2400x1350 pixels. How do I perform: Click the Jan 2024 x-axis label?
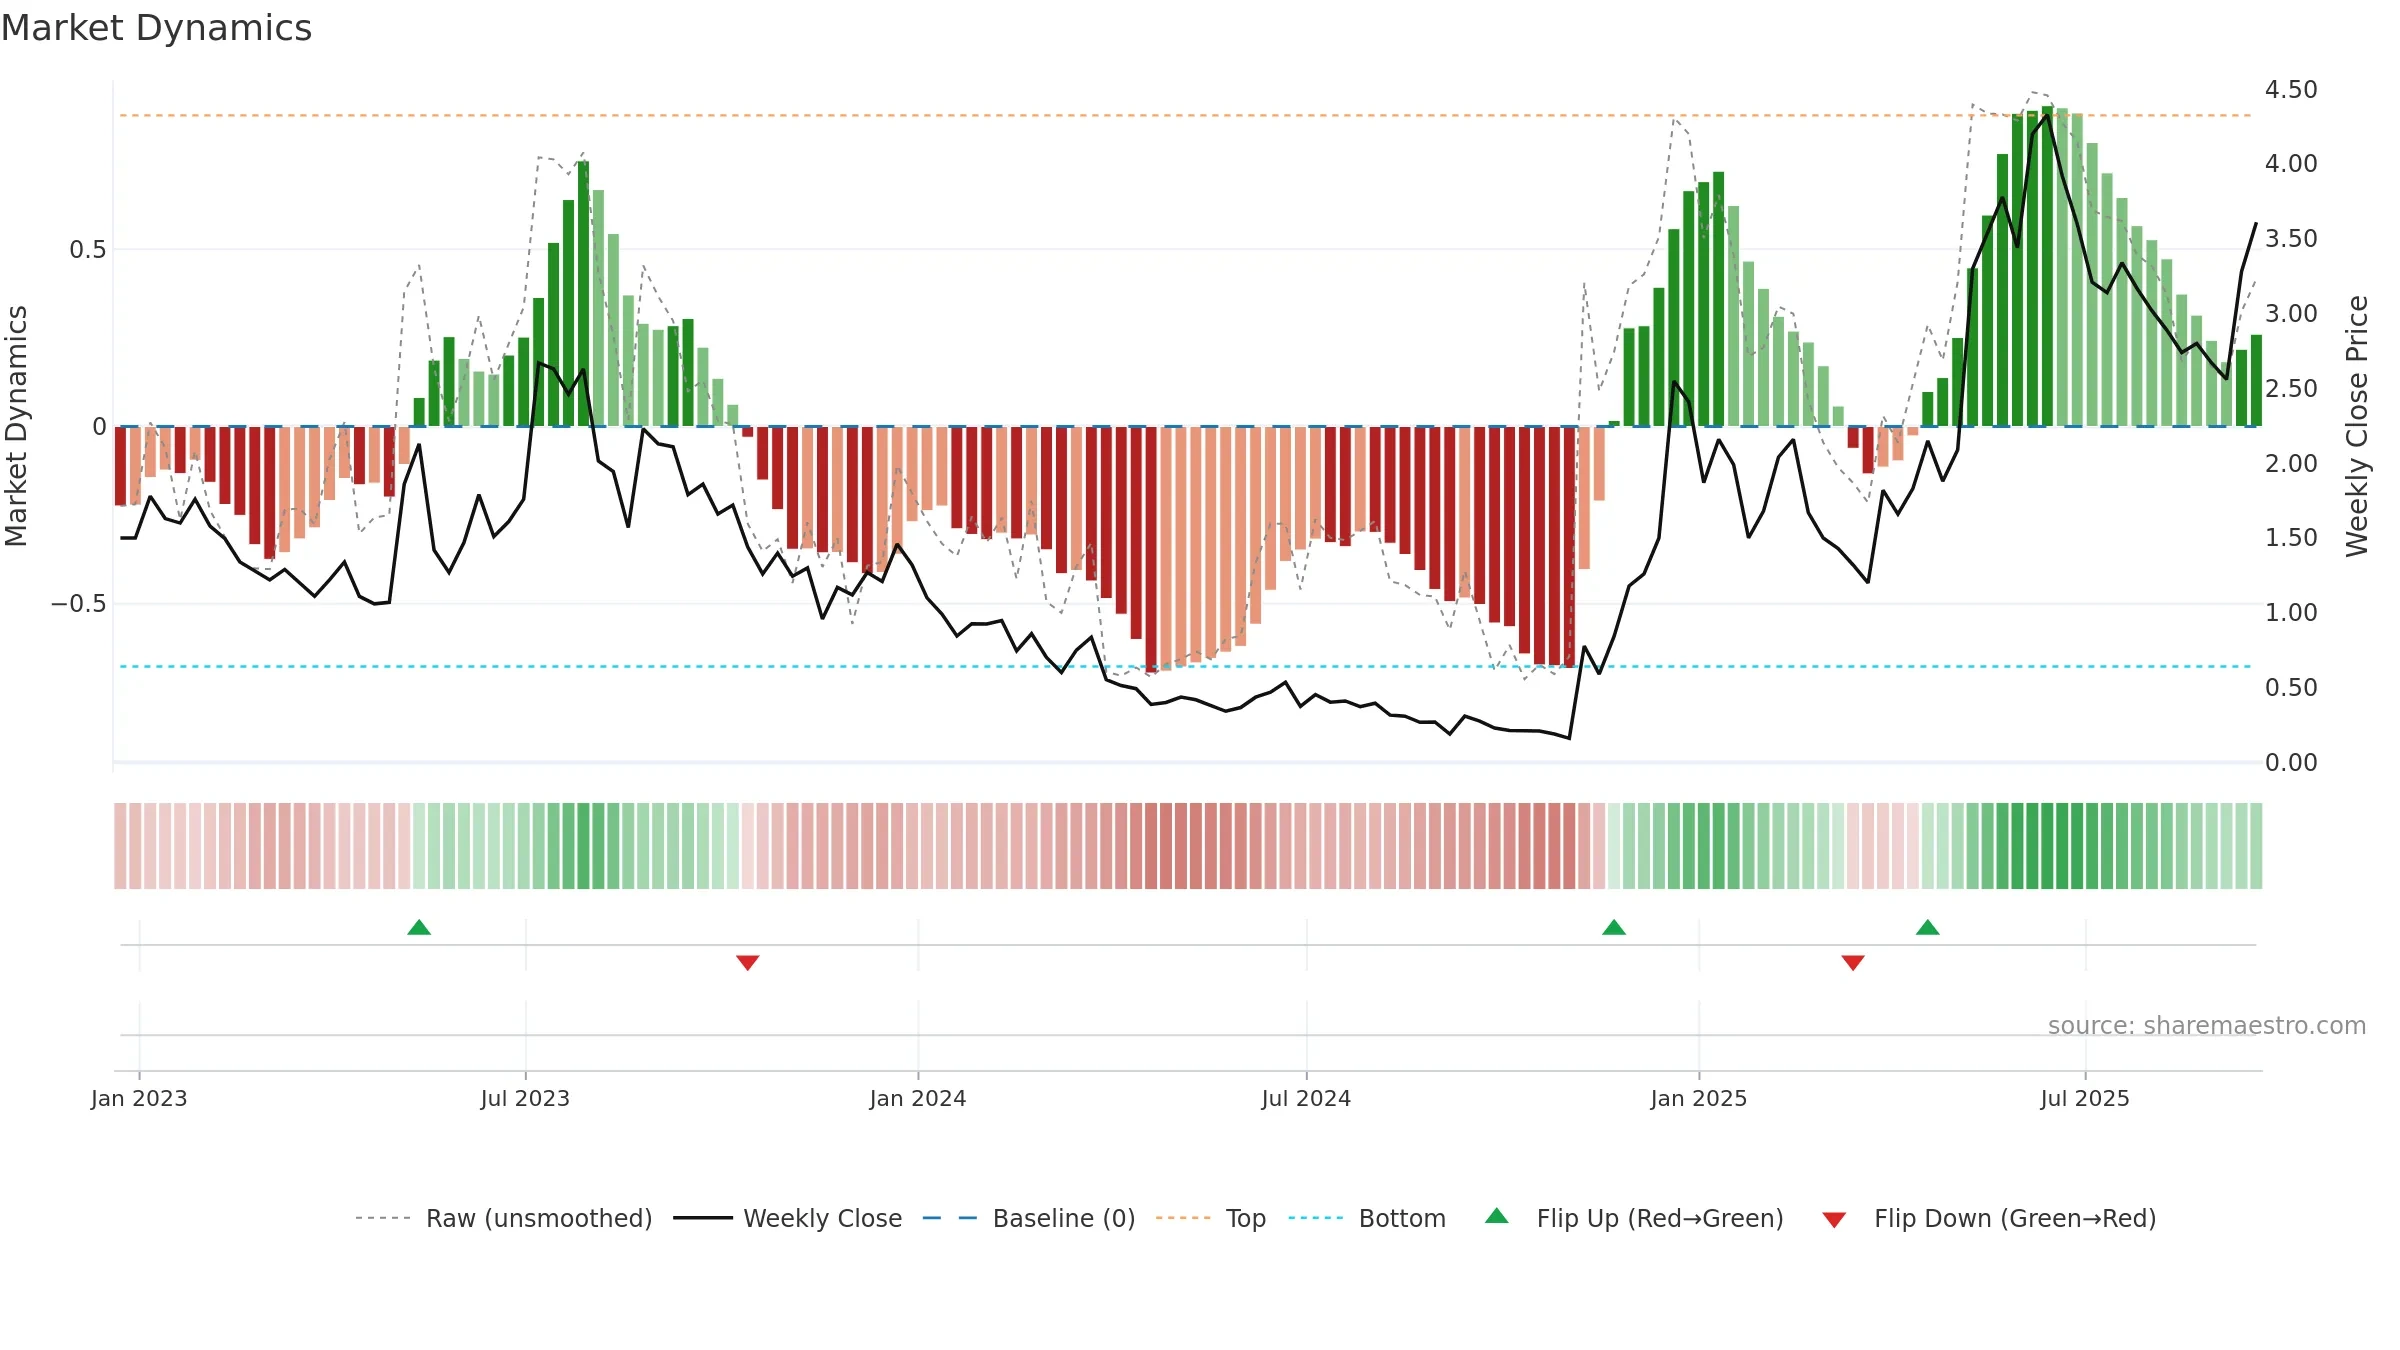[918, 1098]
